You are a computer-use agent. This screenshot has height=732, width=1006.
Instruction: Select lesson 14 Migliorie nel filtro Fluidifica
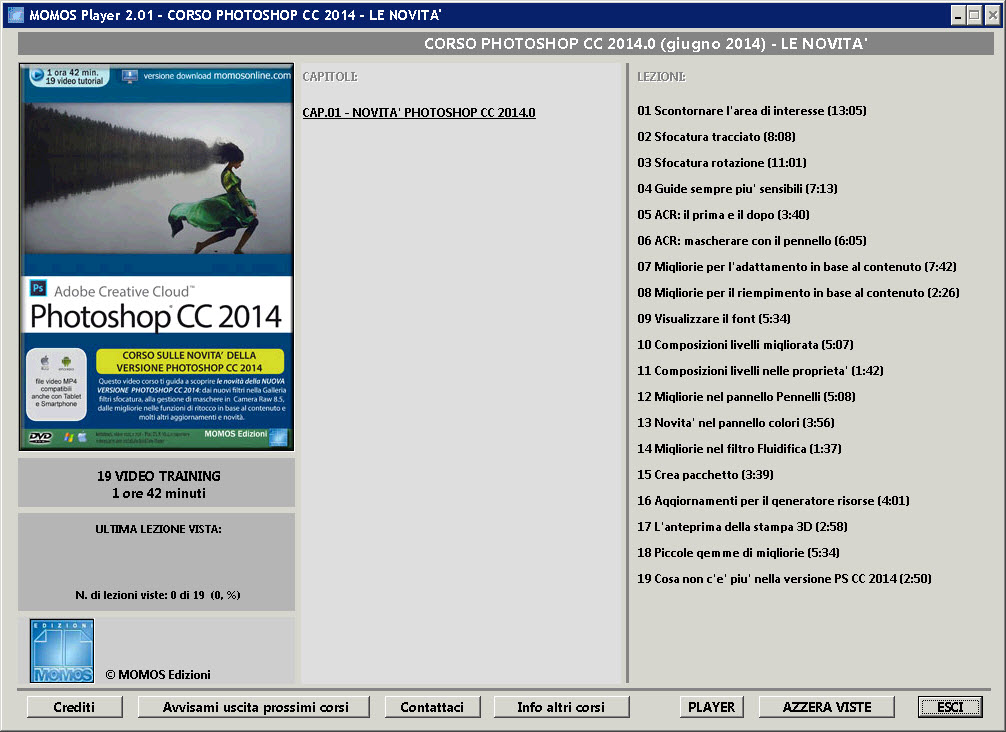coord(739,448)
